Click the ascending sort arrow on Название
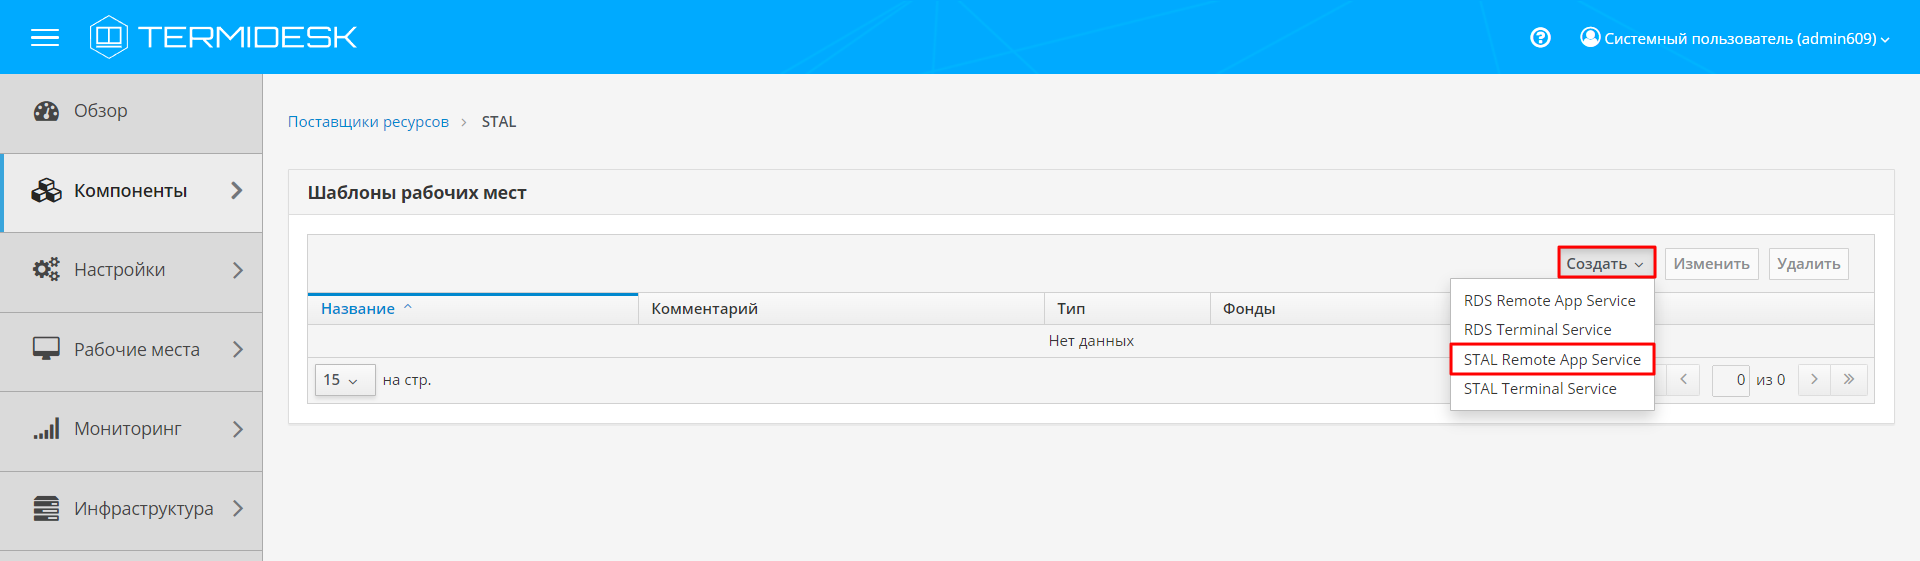The height and width of the screenshot is (561, 1920). pos(408,308)
